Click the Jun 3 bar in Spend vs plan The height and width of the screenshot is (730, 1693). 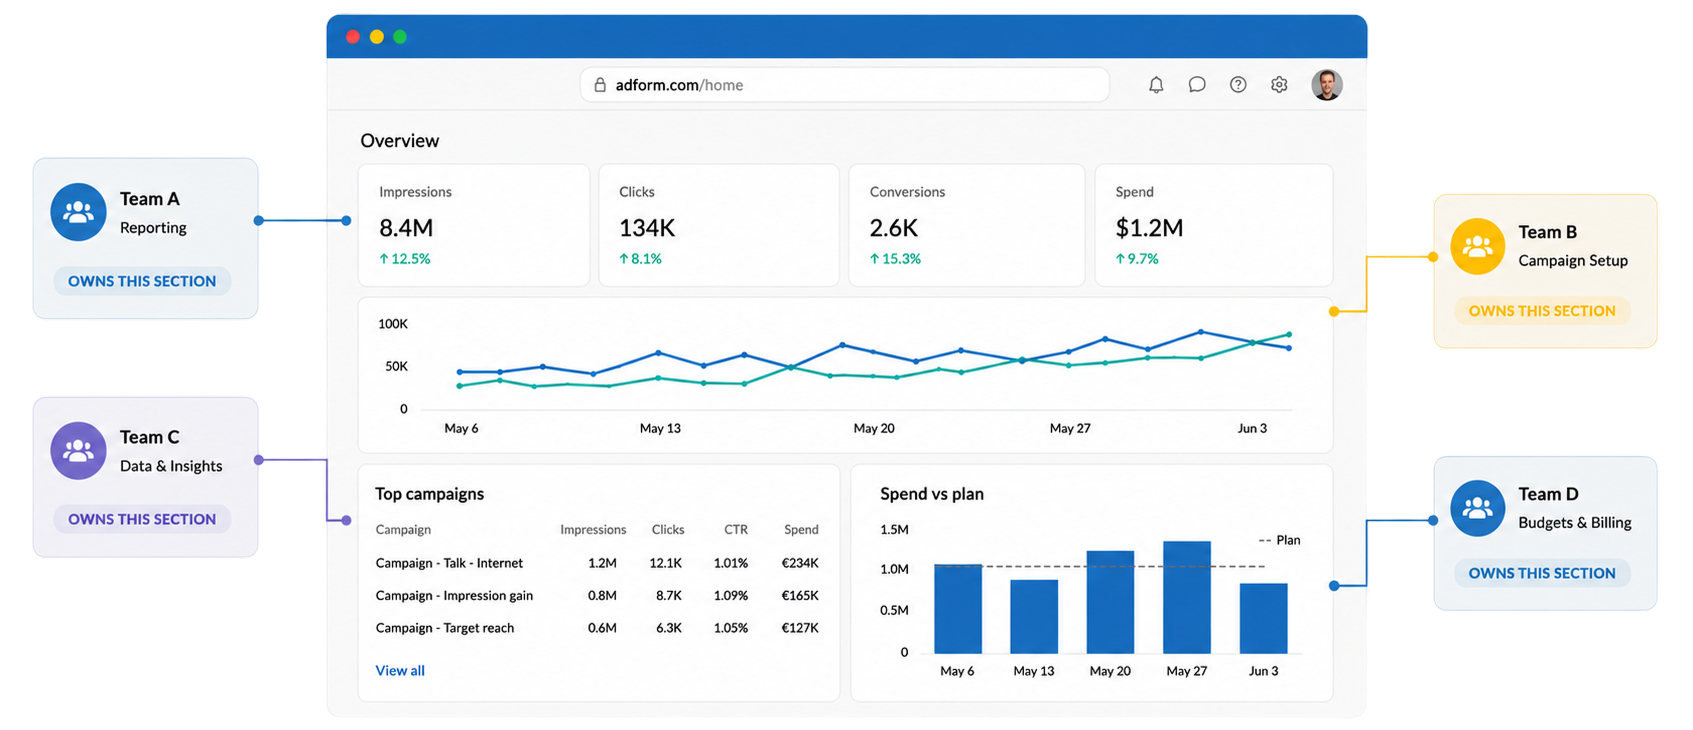pyautogui.click(x=1263, y=619)
